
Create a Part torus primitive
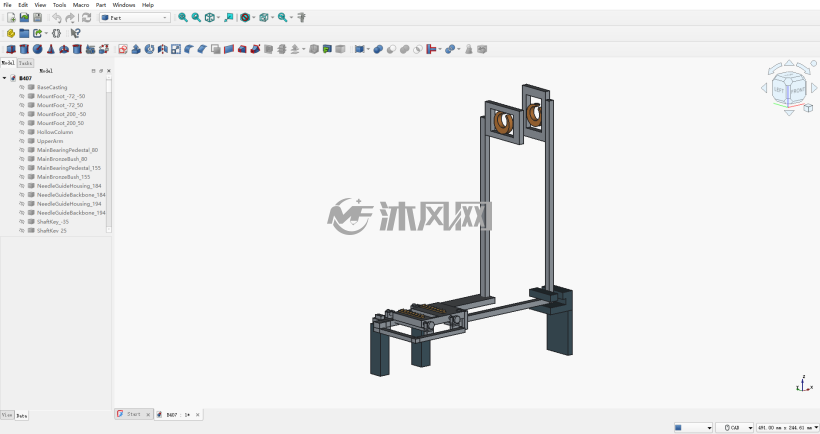click(64, 49)
